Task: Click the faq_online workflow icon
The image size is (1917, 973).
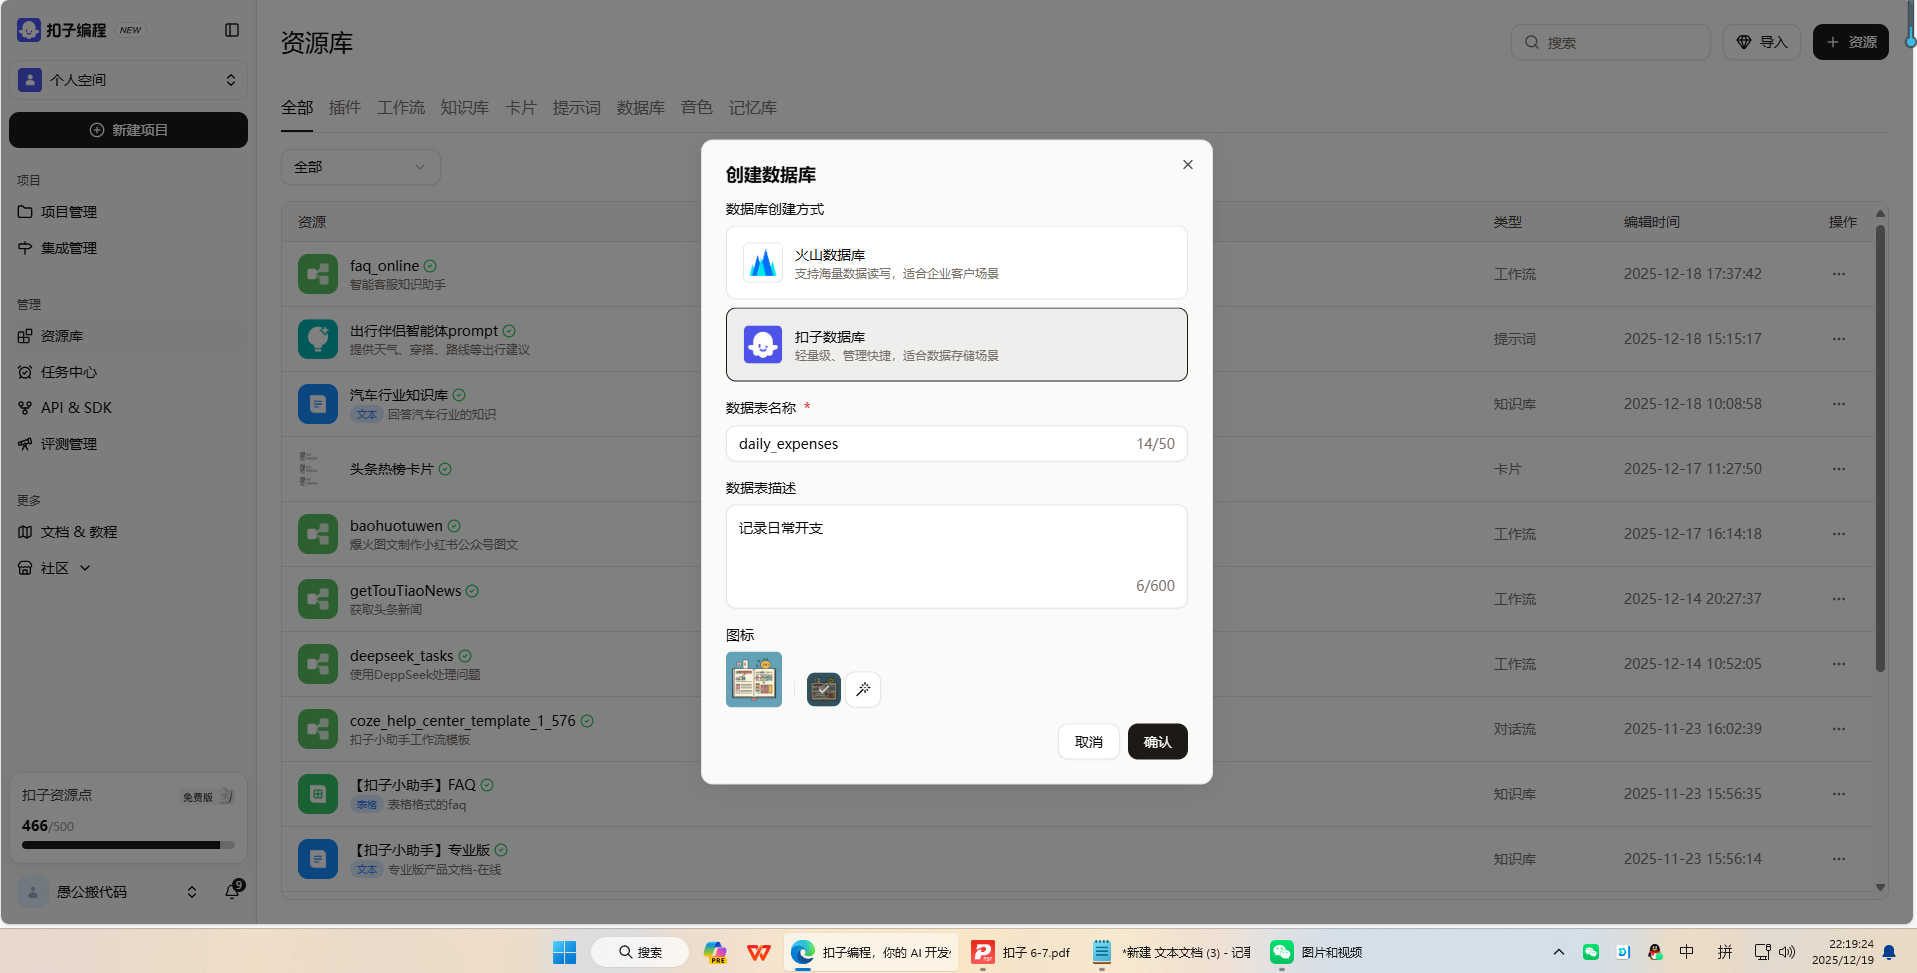Action: (318, 274)
